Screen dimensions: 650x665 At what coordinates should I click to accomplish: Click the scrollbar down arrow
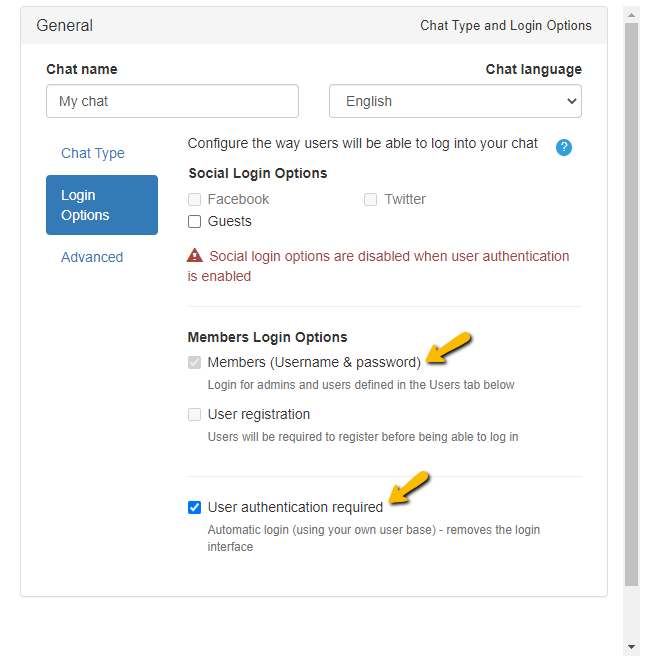click(631, 647)
